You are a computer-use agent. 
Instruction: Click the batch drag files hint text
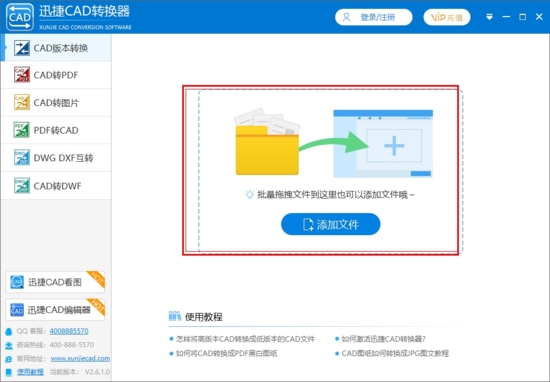click(x=336, y=195)
